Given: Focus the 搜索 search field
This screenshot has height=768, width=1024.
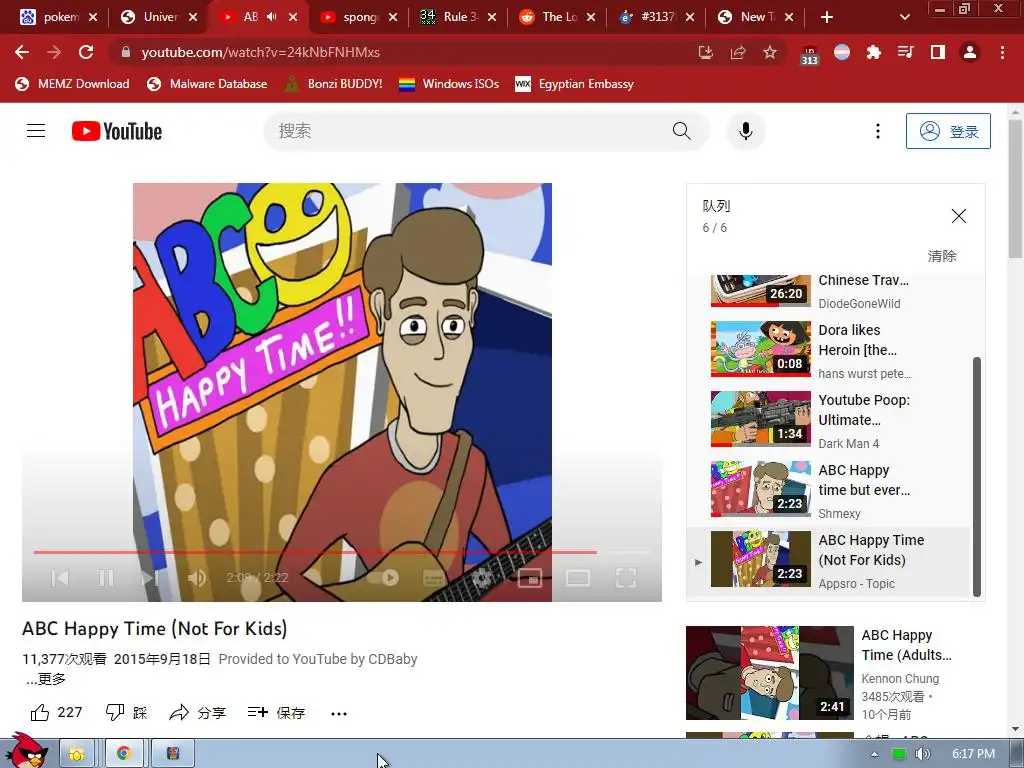Looking at the screenshot, I should [x=467, y=131].
